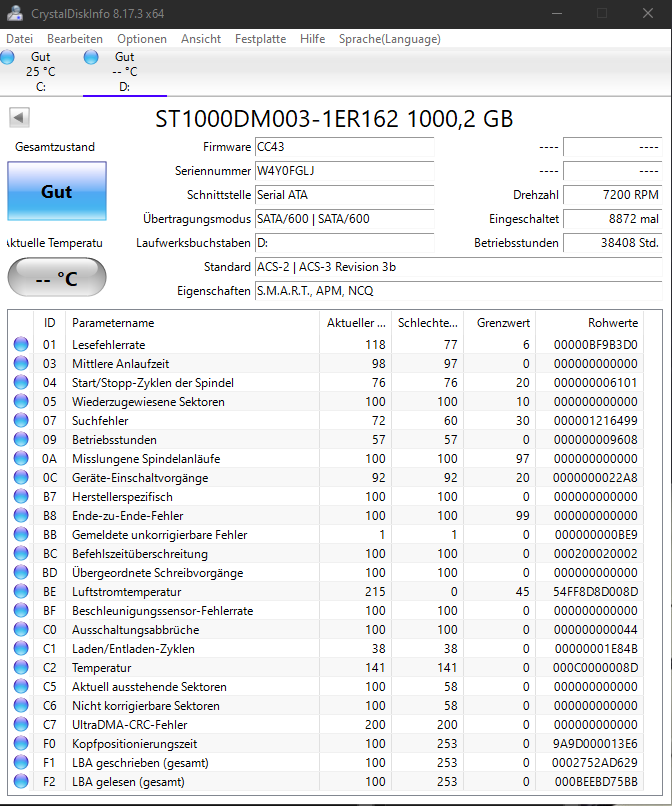
Task: Click status orb of Kopfpositionierungszeit row
Action: (21, 744)
